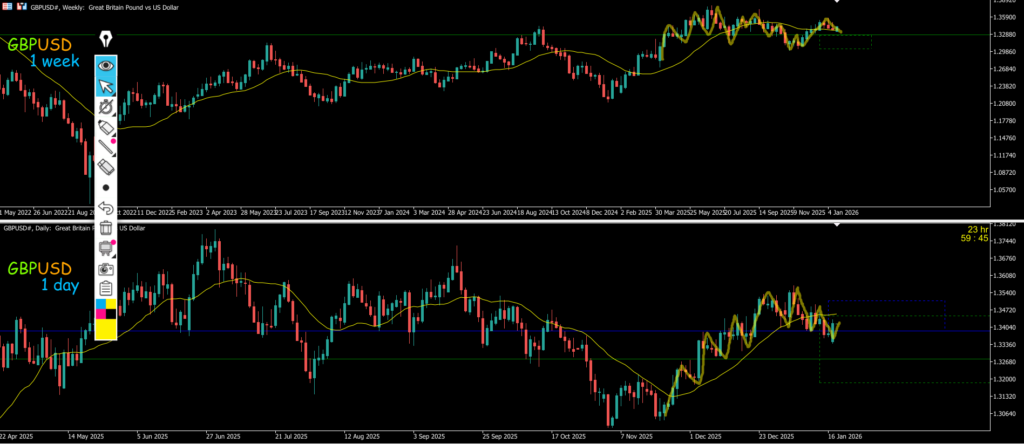This screenshot has height=444, width=1024.
Task: Select the highlighter marker tool
Action: tap(106, 128)
